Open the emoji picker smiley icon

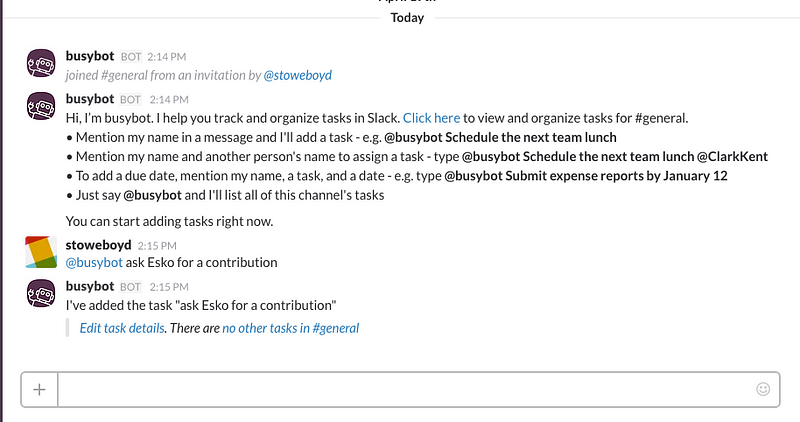click(x=763, y=389)
